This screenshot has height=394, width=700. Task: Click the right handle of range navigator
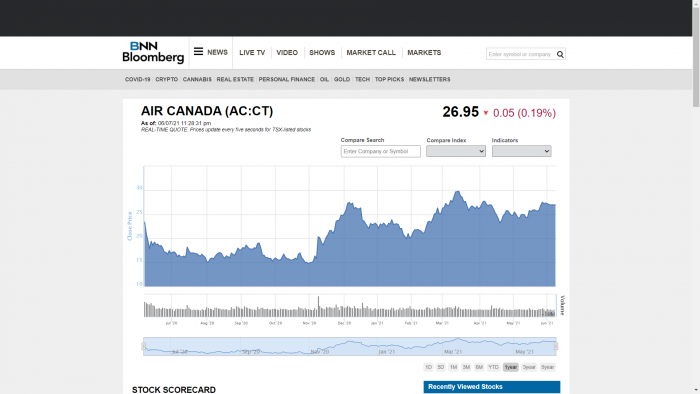pos(556,346)
